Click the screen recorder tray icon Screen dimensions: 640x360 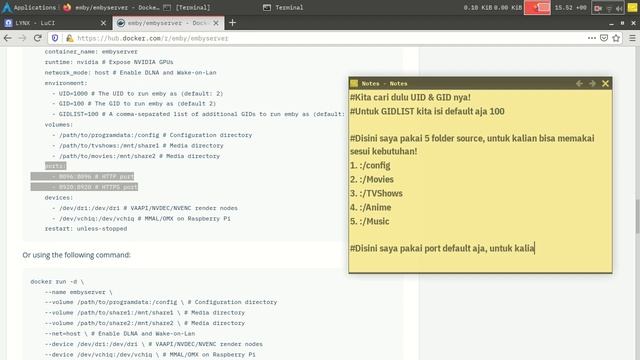point(598,8)
